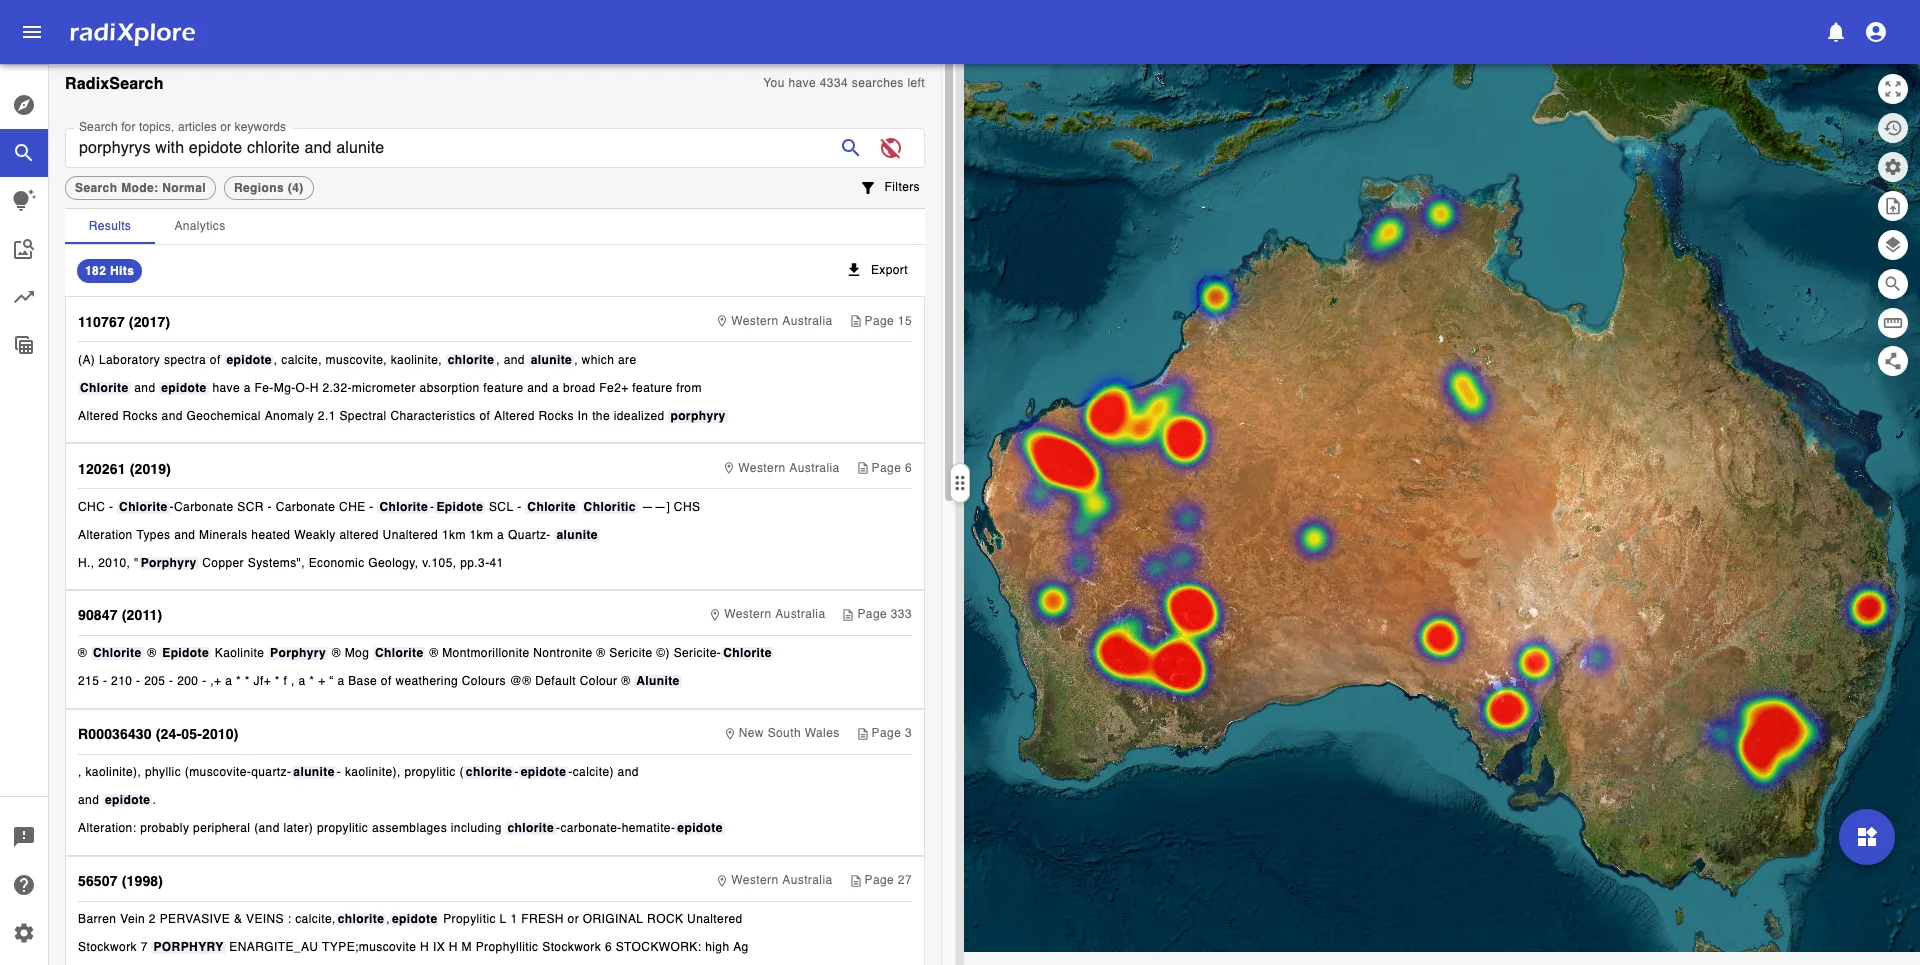Open the image search sidebar icon
This screenshot has width=1920, height=965.
tap(24, 249)
